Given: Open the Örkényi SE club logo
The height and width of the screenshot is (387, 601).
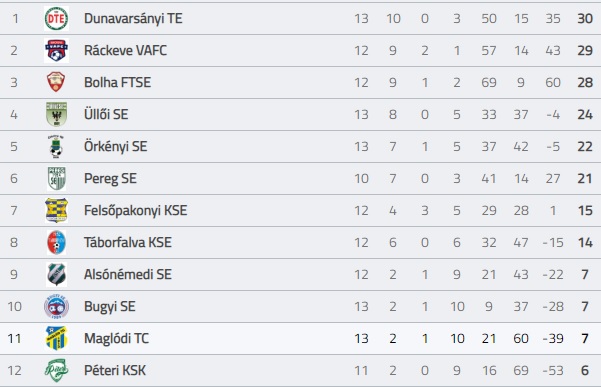Looking at the screenshot, I should coord(56,146).
